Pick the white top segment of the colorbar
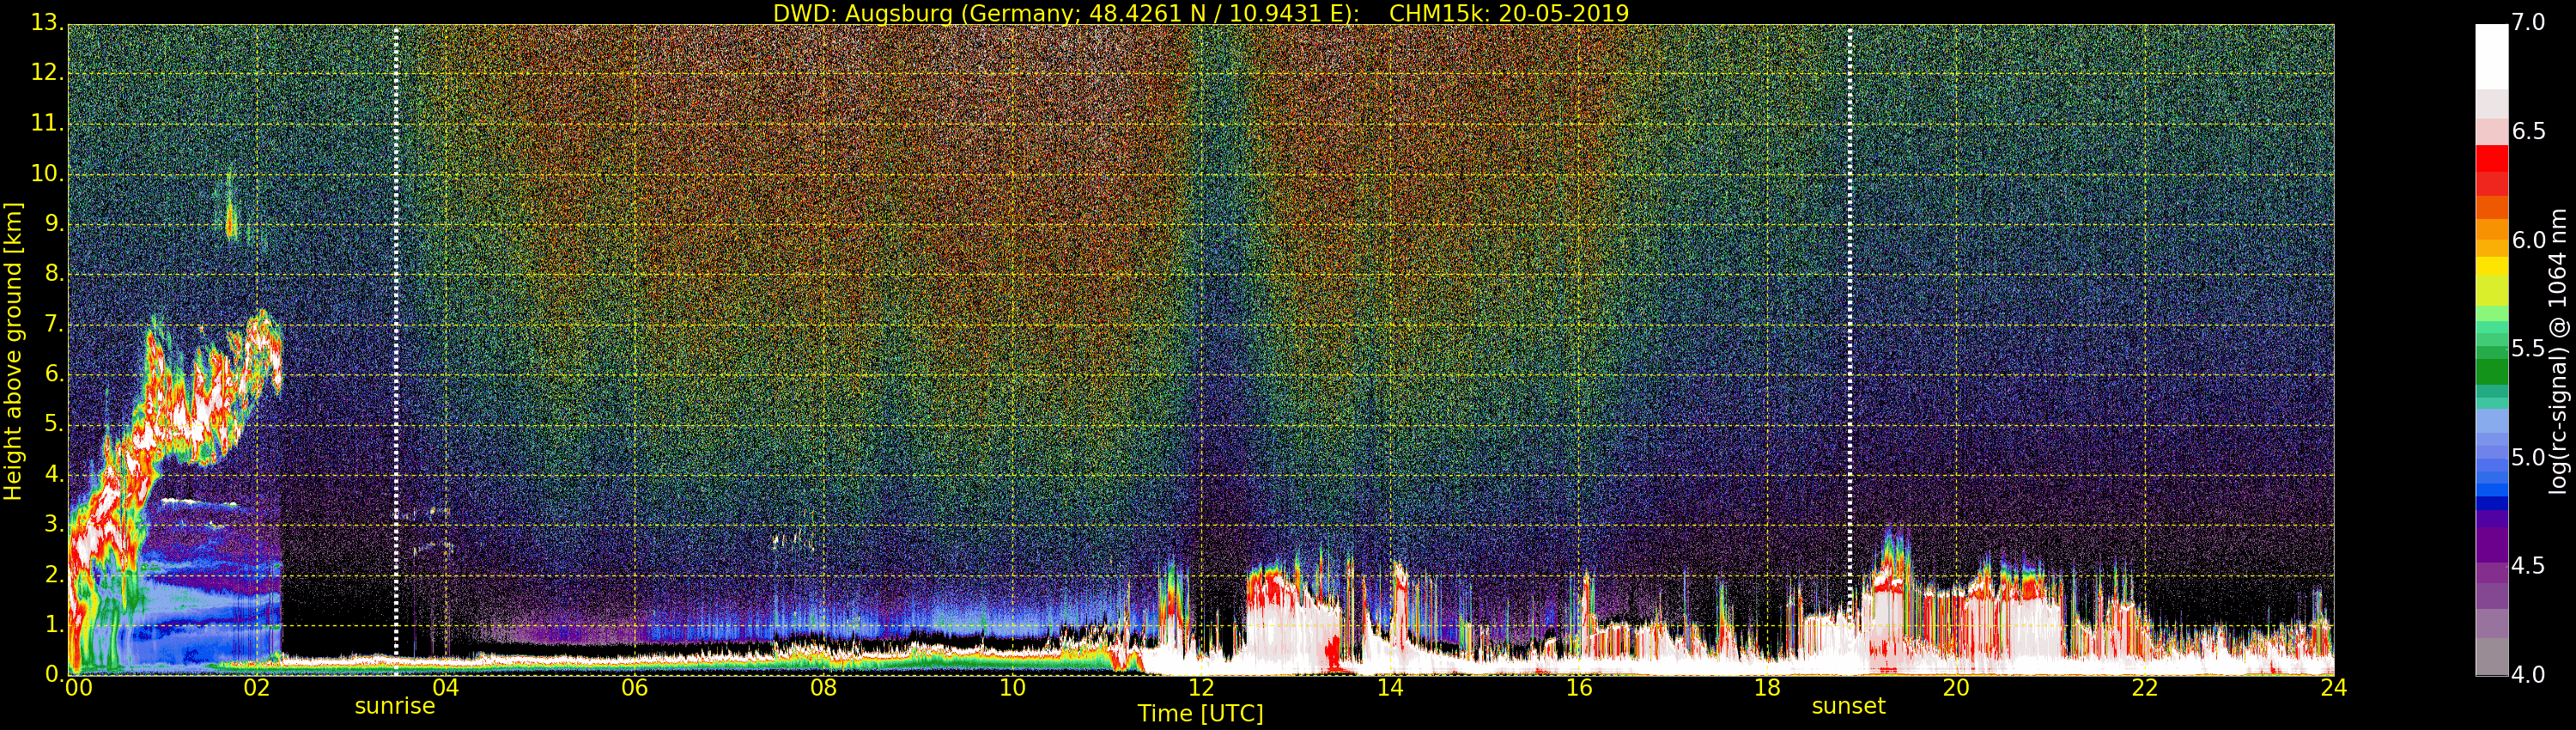This screenshot has width=2576, height=730. (2491, 57)
